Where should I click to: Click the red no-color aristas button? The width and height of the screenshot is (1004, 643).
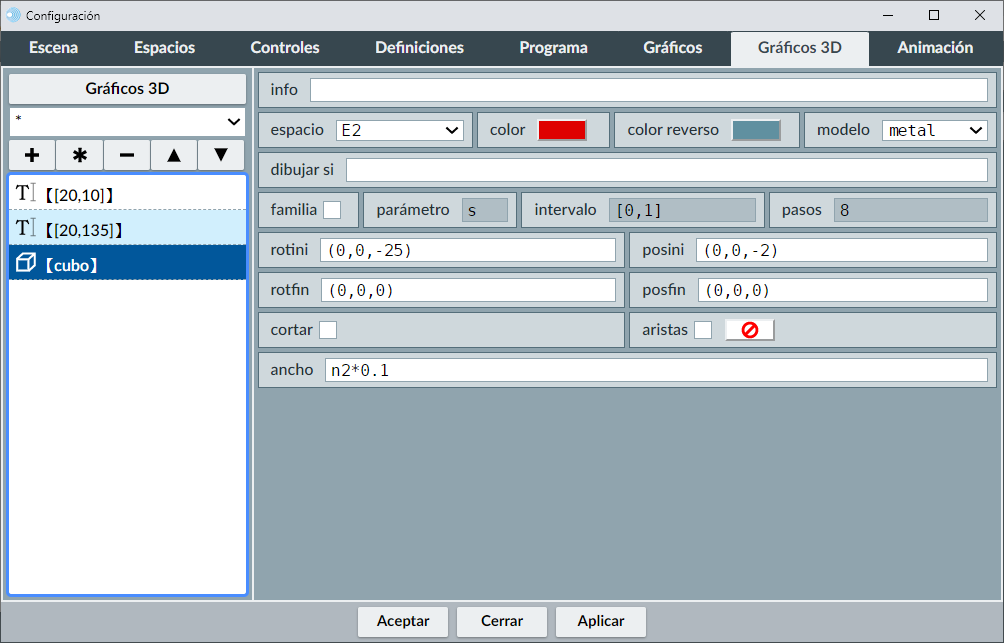pos(749,330)
